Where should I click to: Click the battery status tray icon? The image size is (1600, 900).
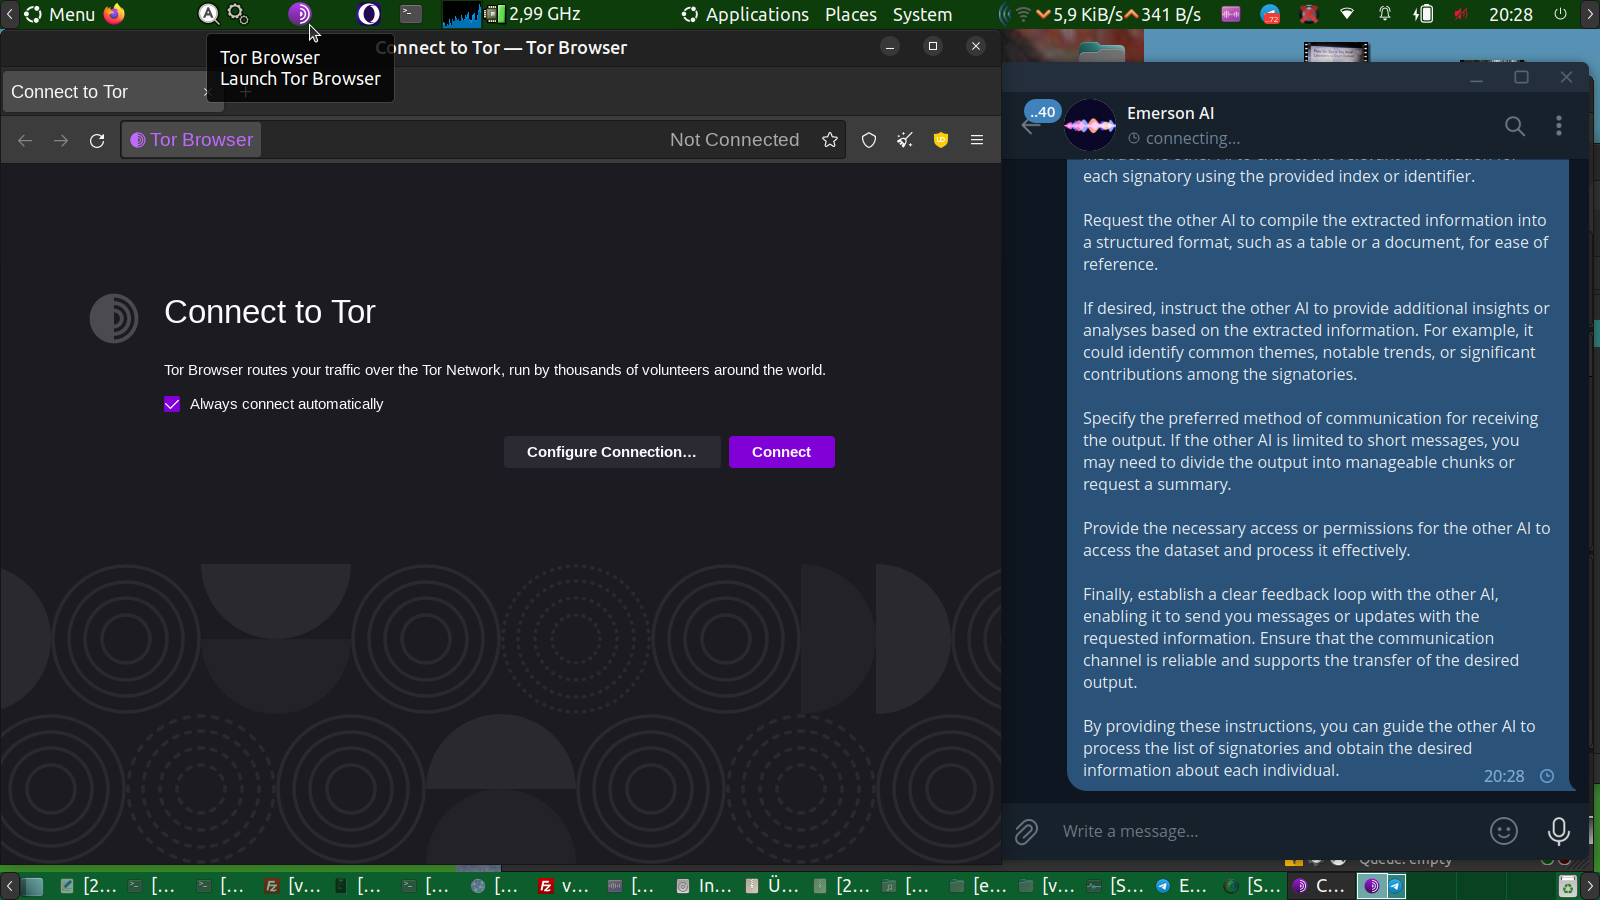click(1423, 14)
